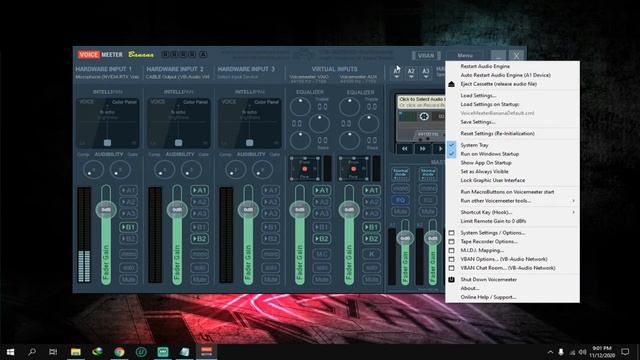Toggle B2 routing on Hardware Input 2
640x360 pixels.
[x=200, y=239]
